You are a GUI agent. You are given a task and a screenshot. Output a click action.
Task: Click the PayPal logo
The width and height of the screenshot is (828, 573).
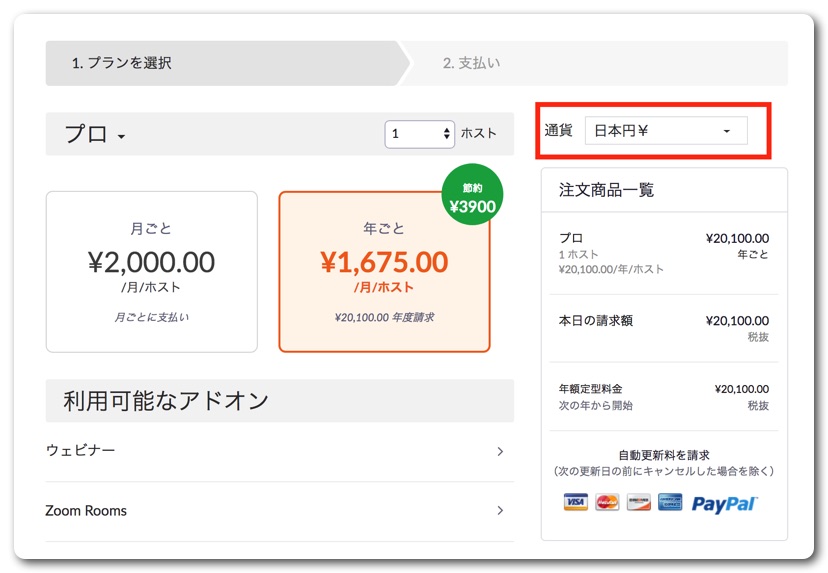point(725,503)
